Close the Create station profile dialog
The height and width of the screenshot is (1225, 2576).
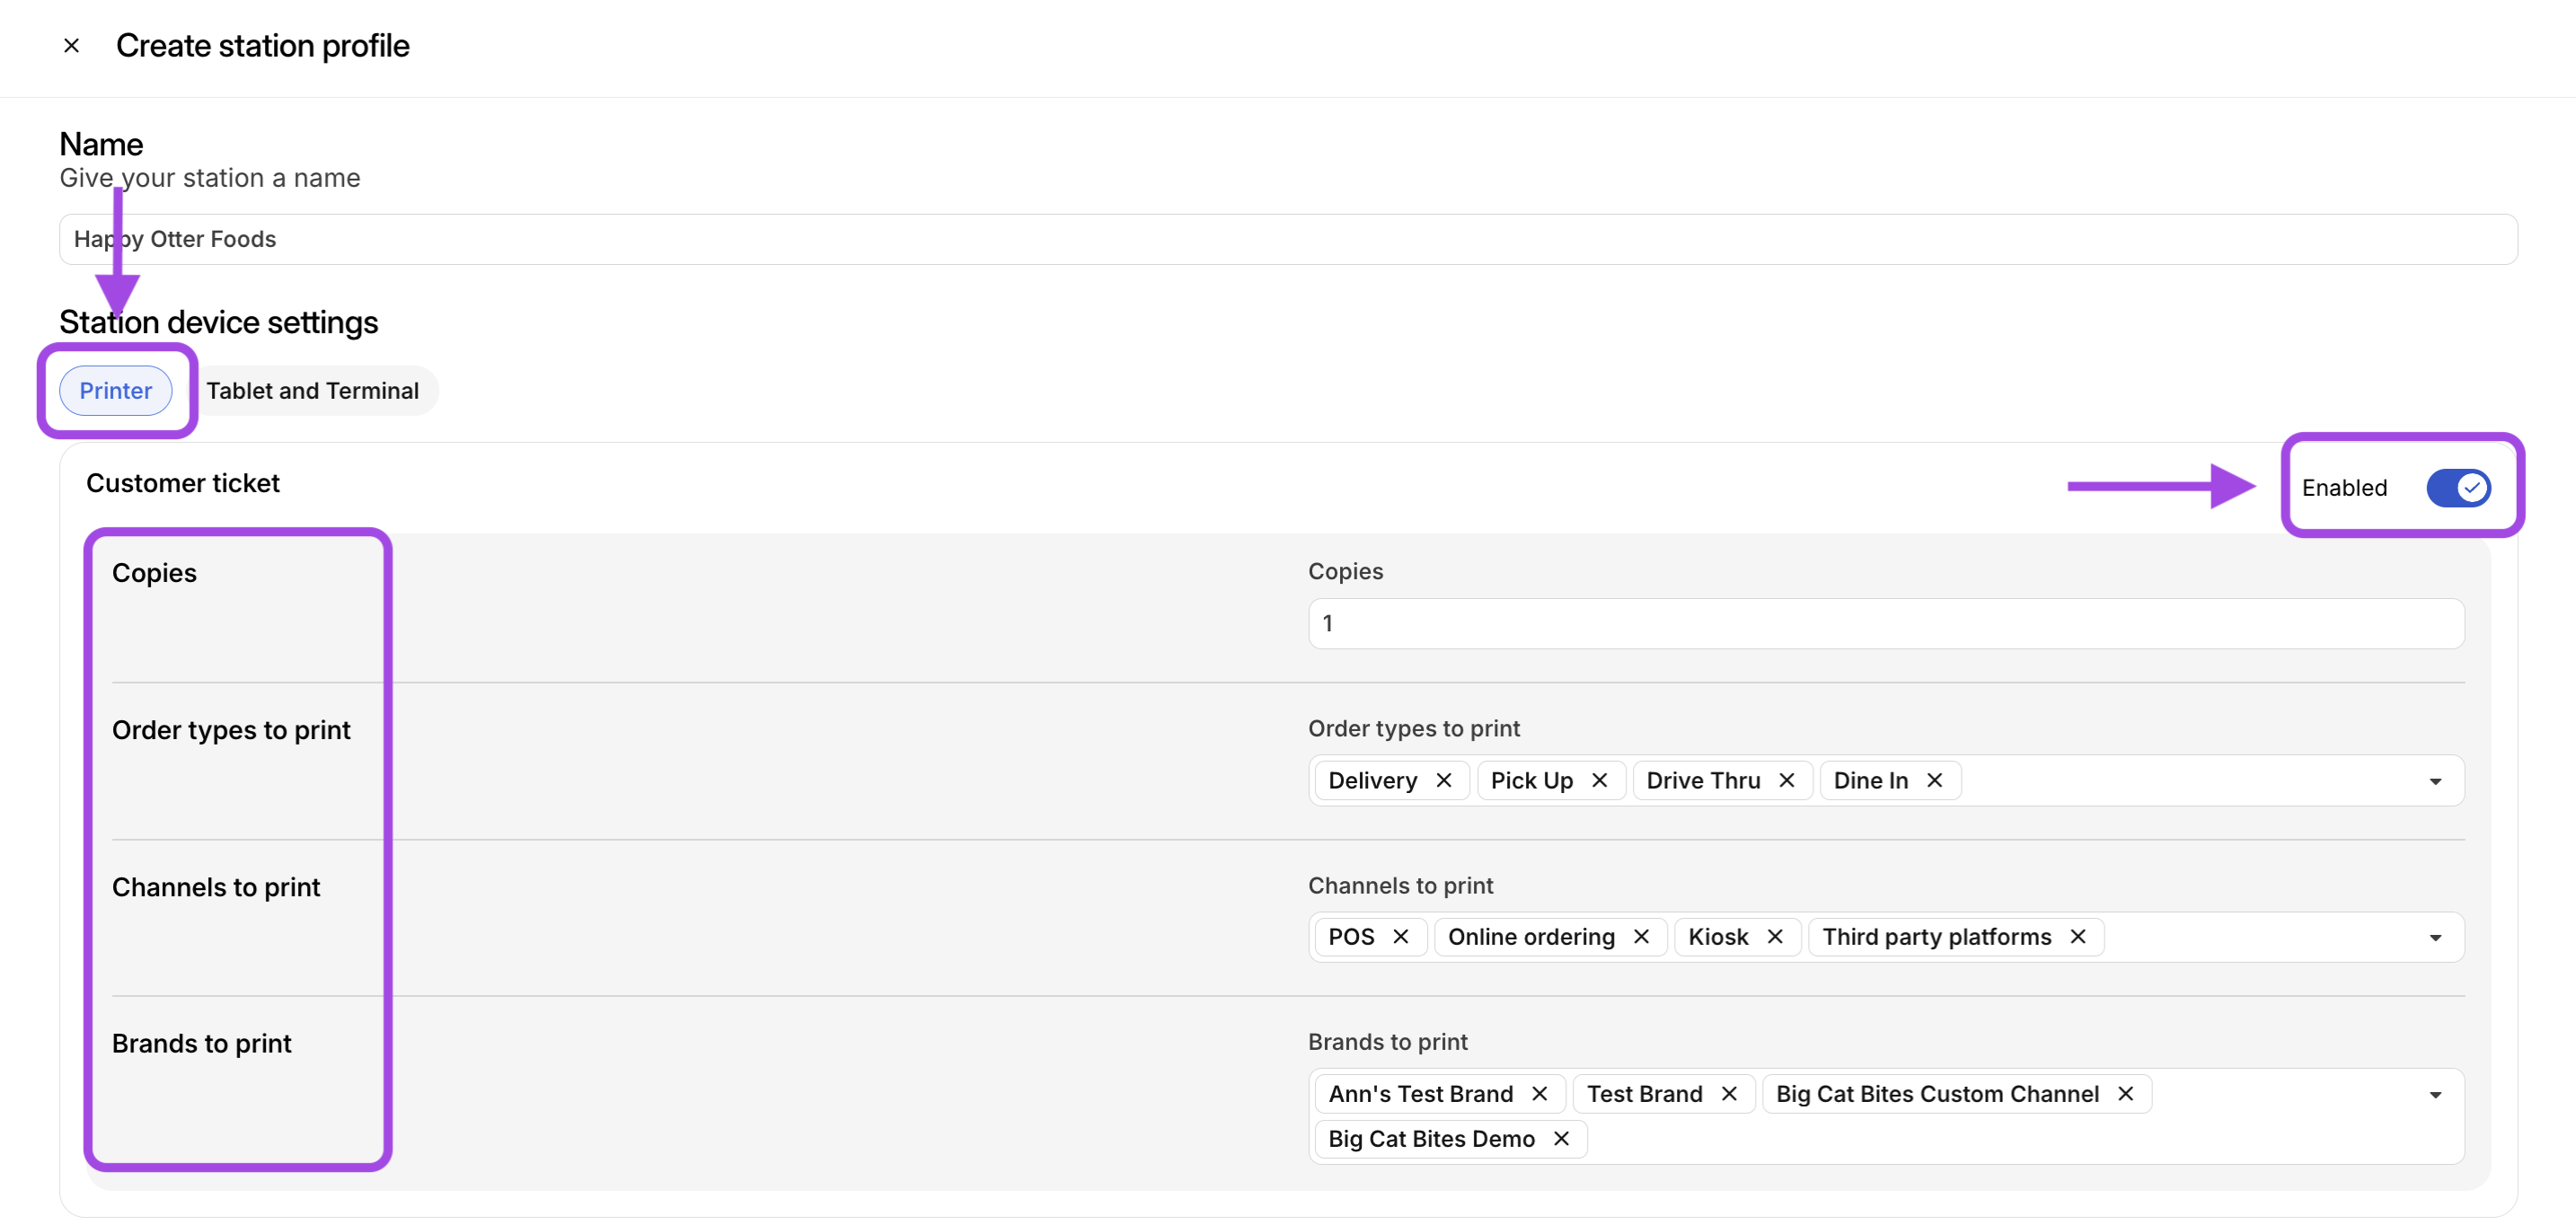[x=71, y=45]
